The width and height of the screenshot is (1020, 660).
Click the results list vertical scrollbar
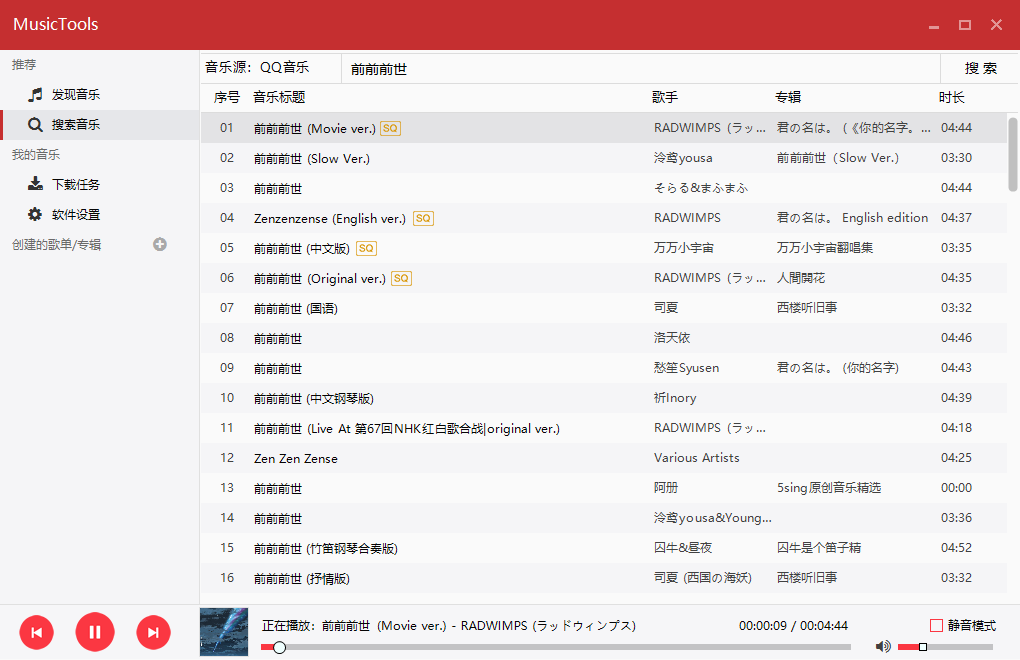(x=1013, y=155)
